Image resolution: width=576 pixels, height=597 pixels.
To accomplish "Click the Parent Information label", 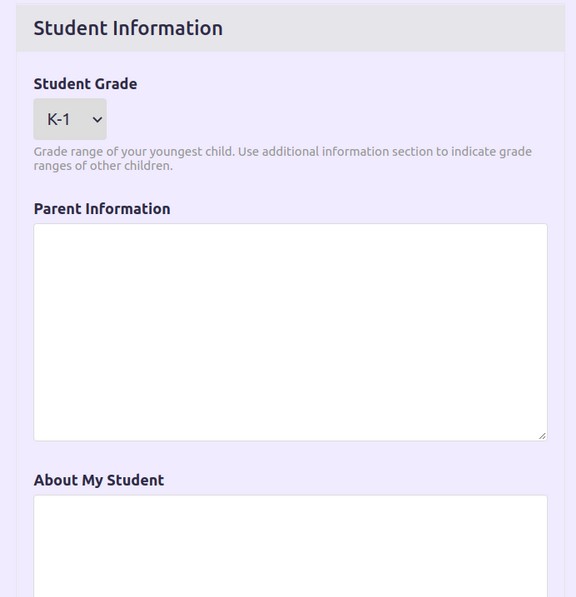I will (102, 209).
